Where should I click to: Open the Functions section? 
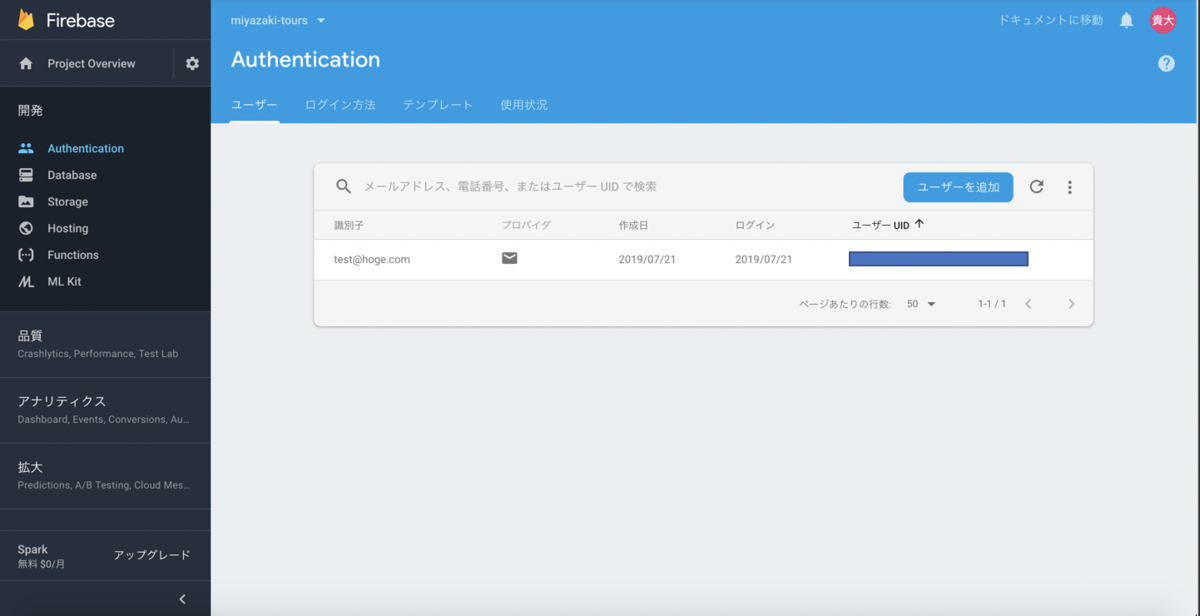point(76,254)
